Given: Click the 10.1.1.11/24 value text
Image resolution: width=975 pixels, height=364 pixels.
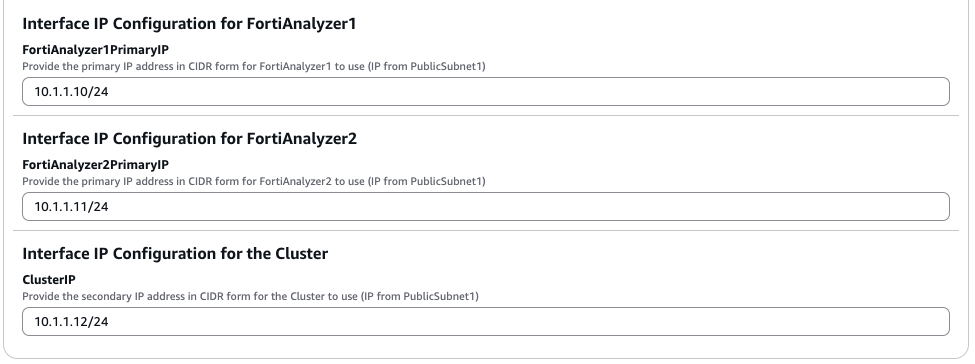Looking at the screenshot, I should pyautogui.click(x=72, y=207).
